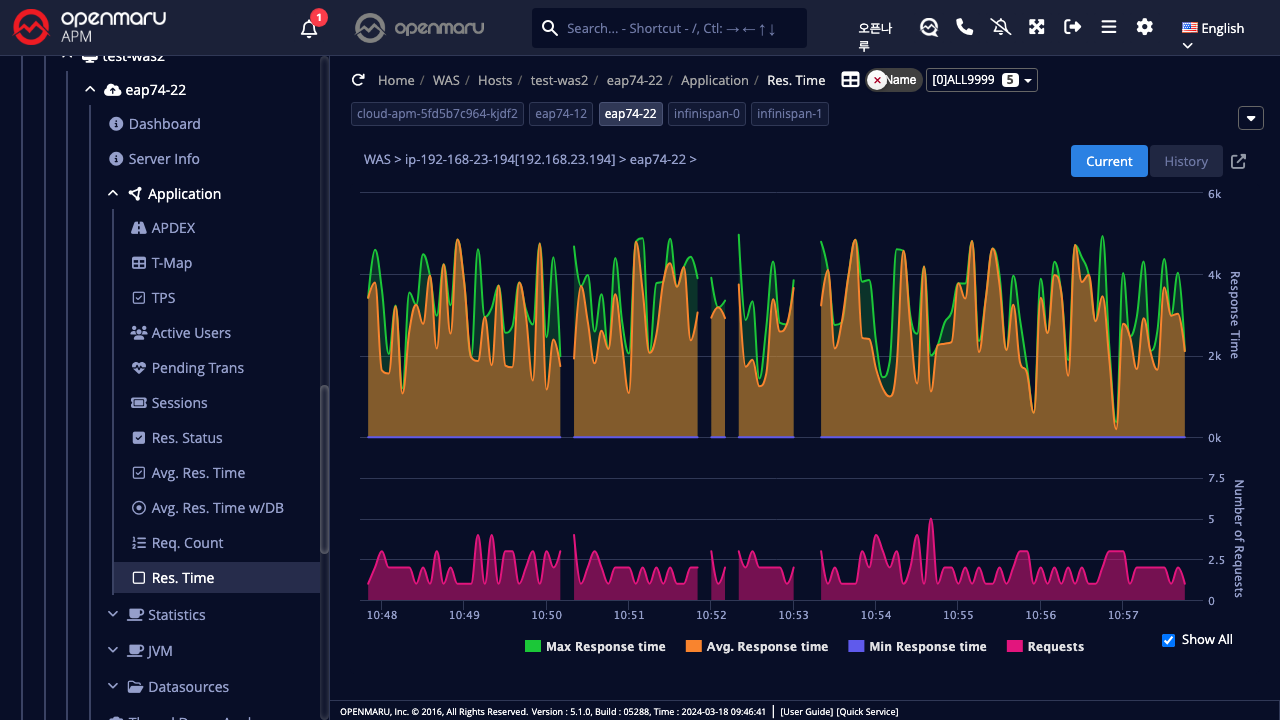Image resolution: width=1280 pixels, height=720 pixels.
Task: Toggle the Show All checkbox
Action: 1168,640
